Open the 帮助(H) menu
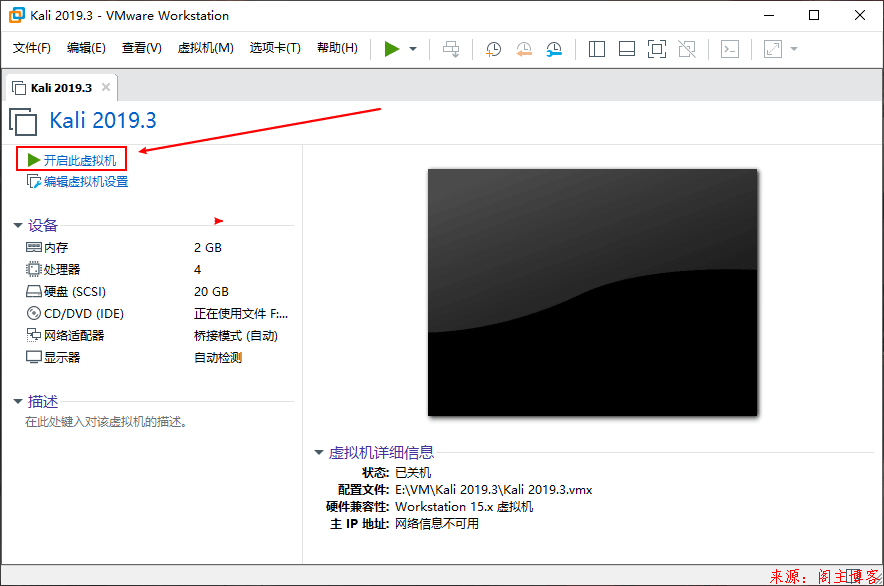884x586 pixels. pos(337,48)
